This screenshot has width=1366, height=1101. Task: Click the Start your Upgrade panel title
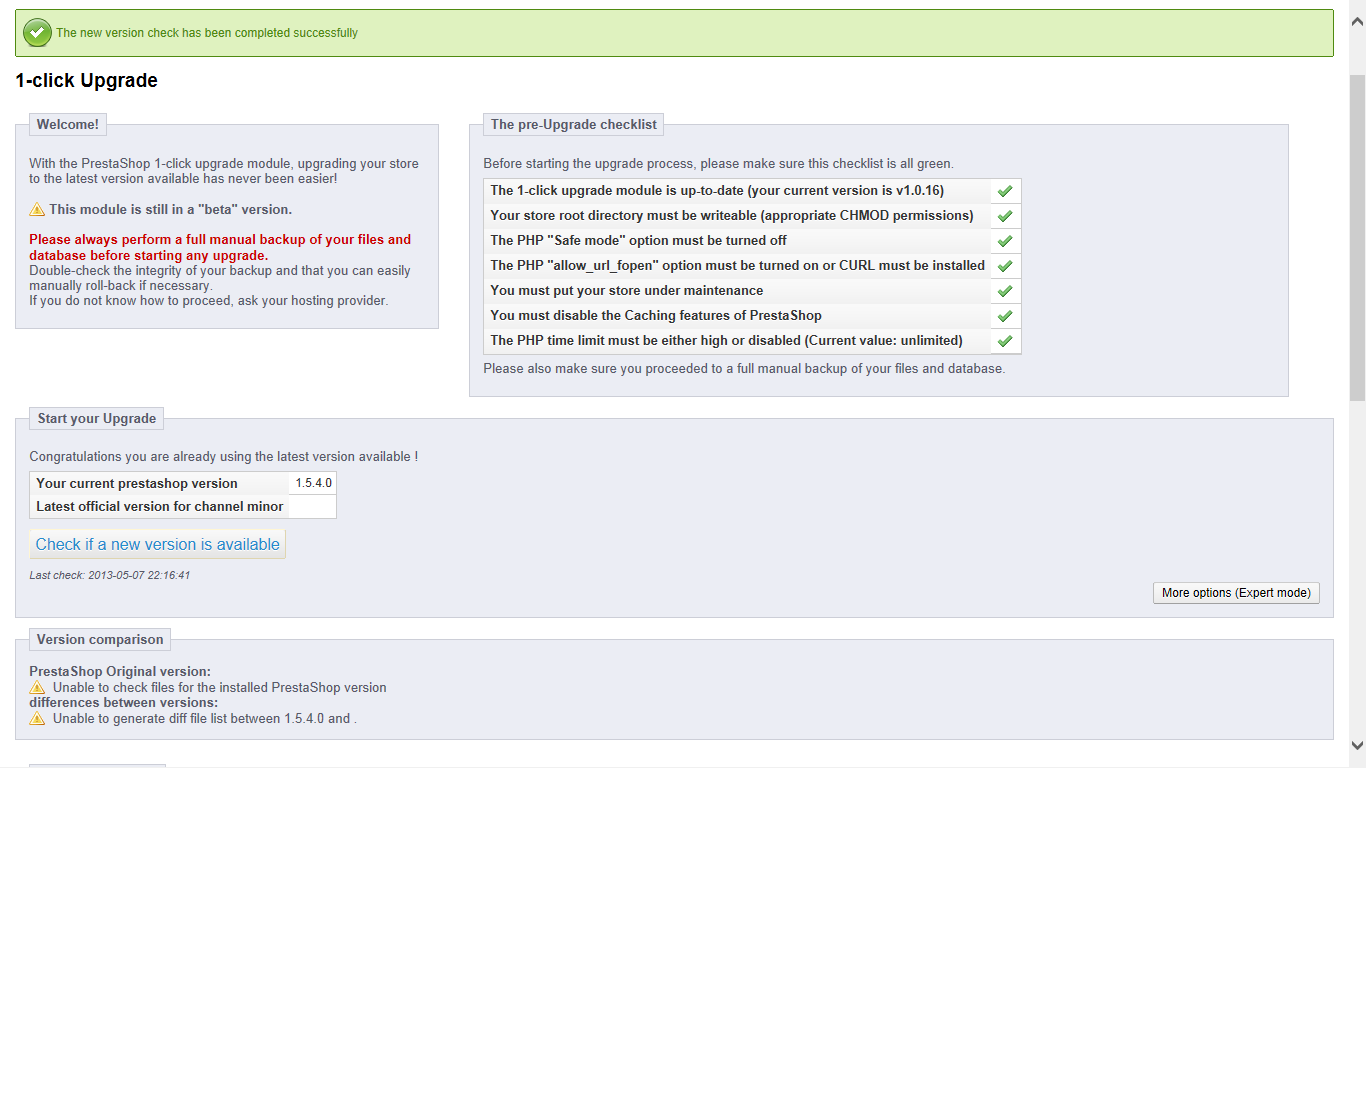pyautogui.click(x=97, y=418)
